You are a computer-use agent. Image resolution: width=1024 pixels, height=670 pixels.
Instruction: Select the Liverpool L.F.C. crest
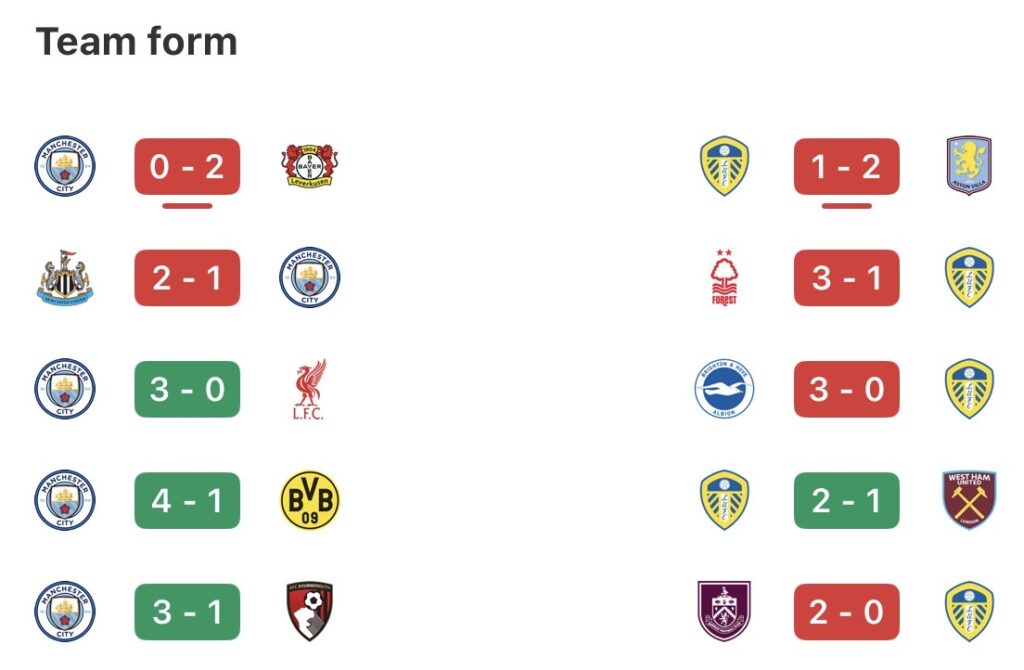pos(309,389)
